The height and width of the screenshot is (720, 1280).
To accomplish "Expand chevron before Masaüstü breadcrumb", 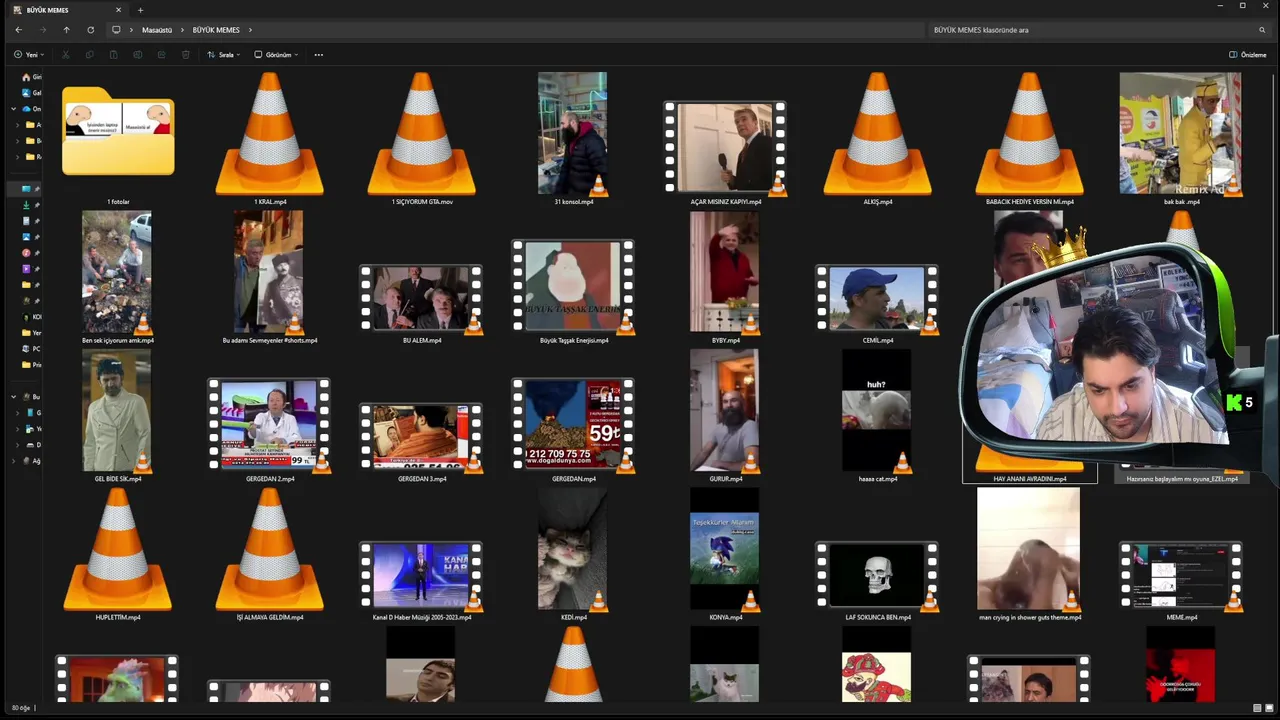I will pyautogui.click(x=132, y=30).
